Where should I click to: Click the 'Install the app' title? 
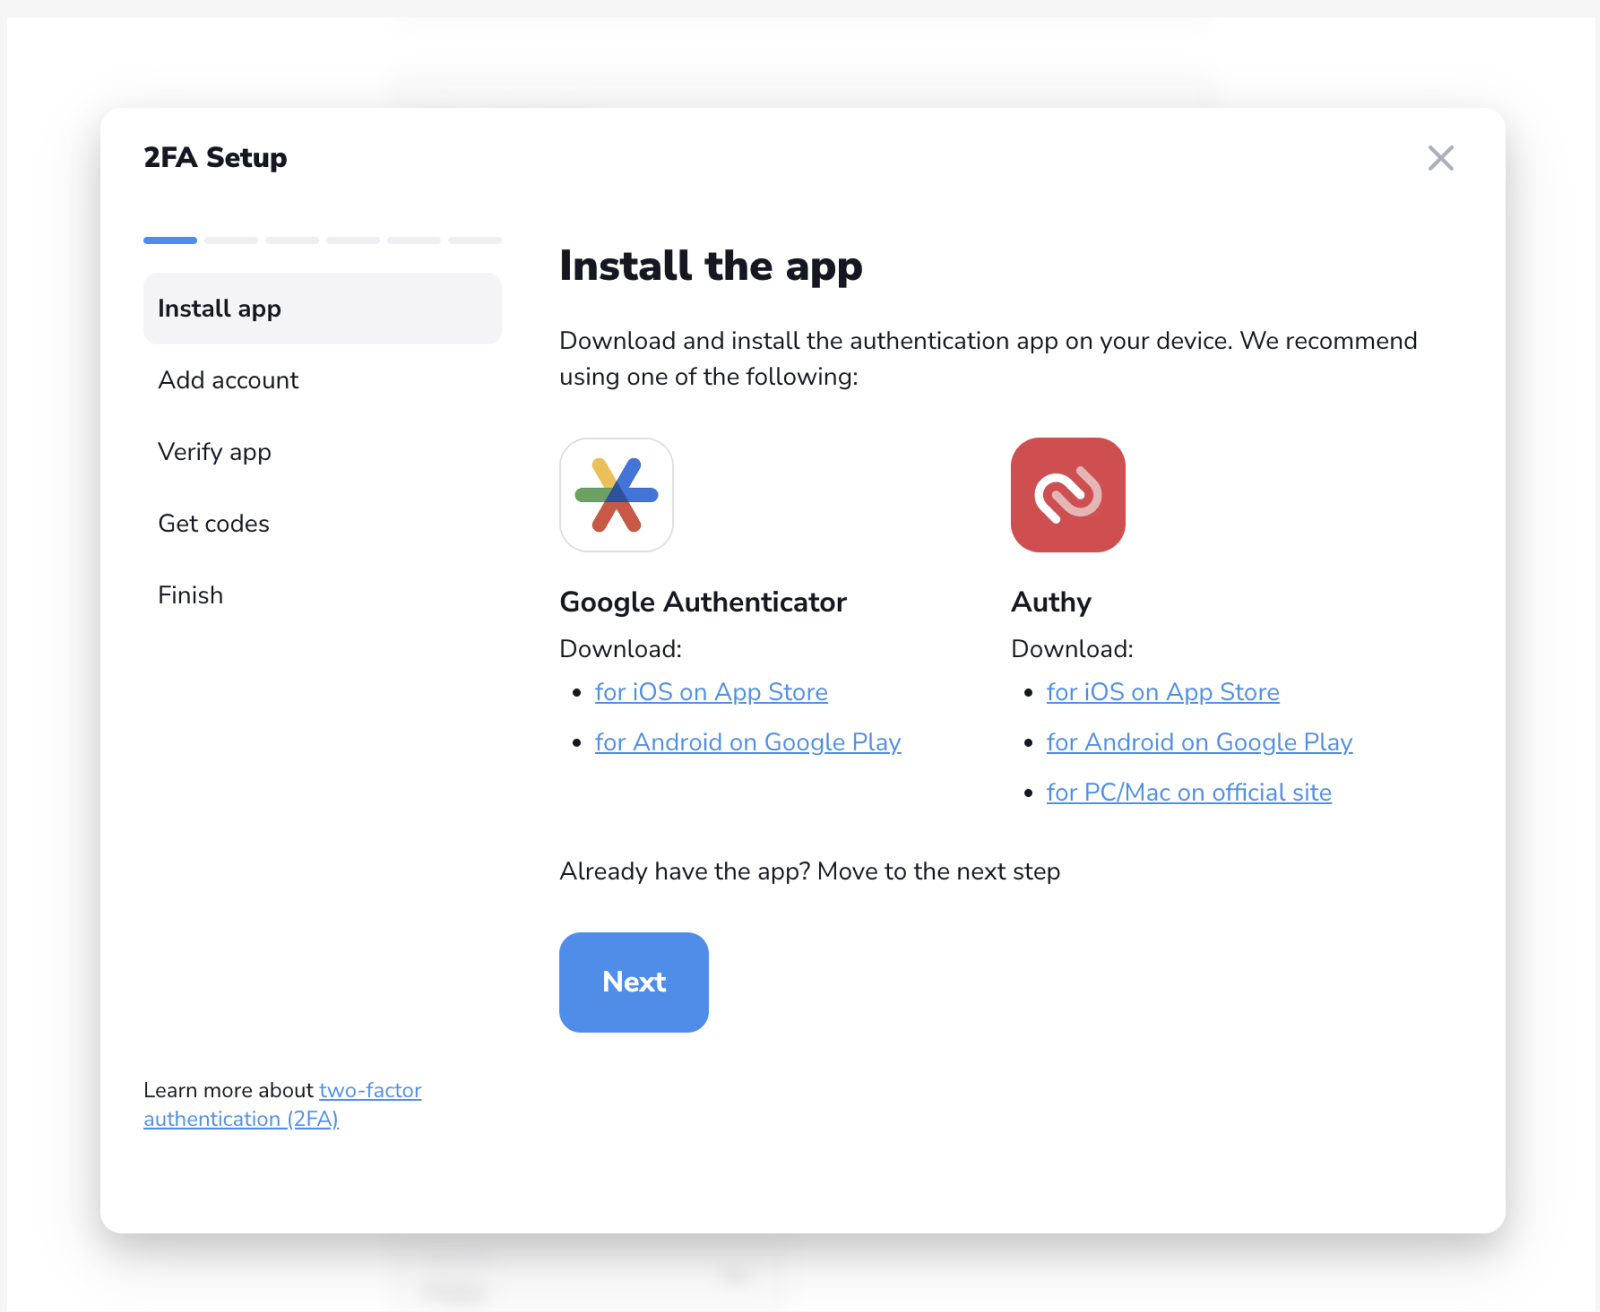711,266
